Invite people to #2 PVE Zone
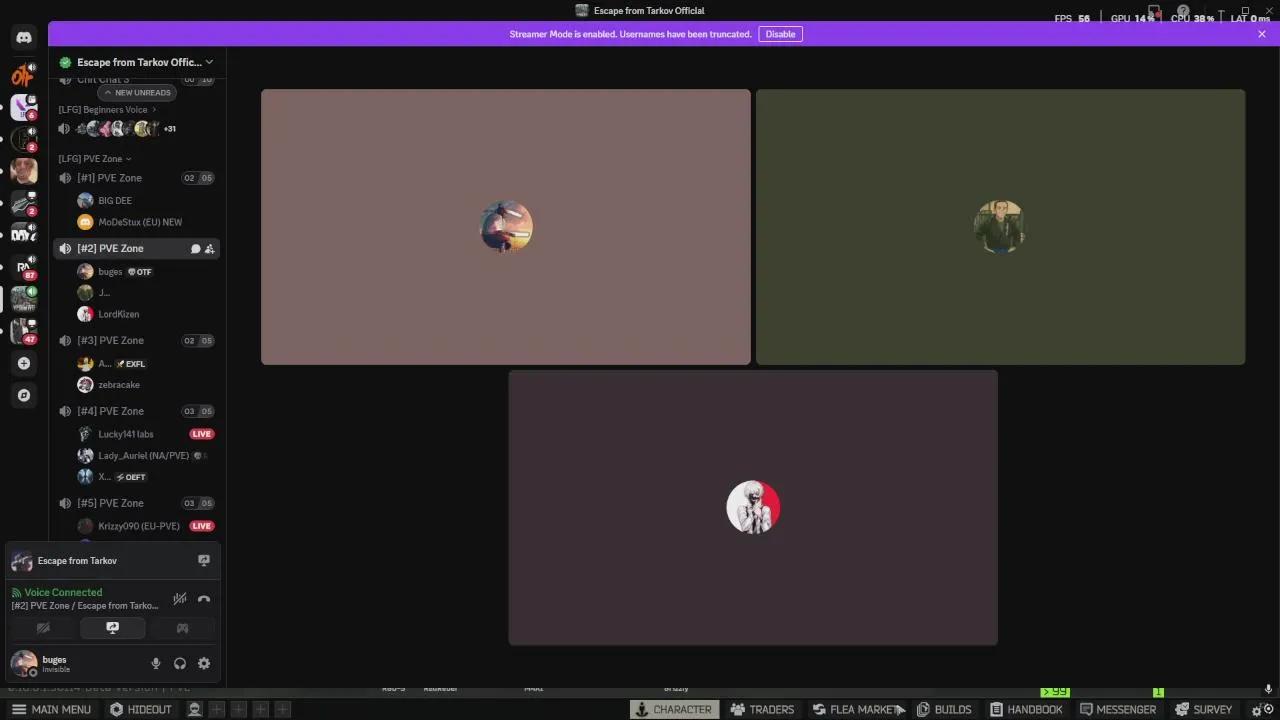 pyautogui.click(x=209, y=249)
